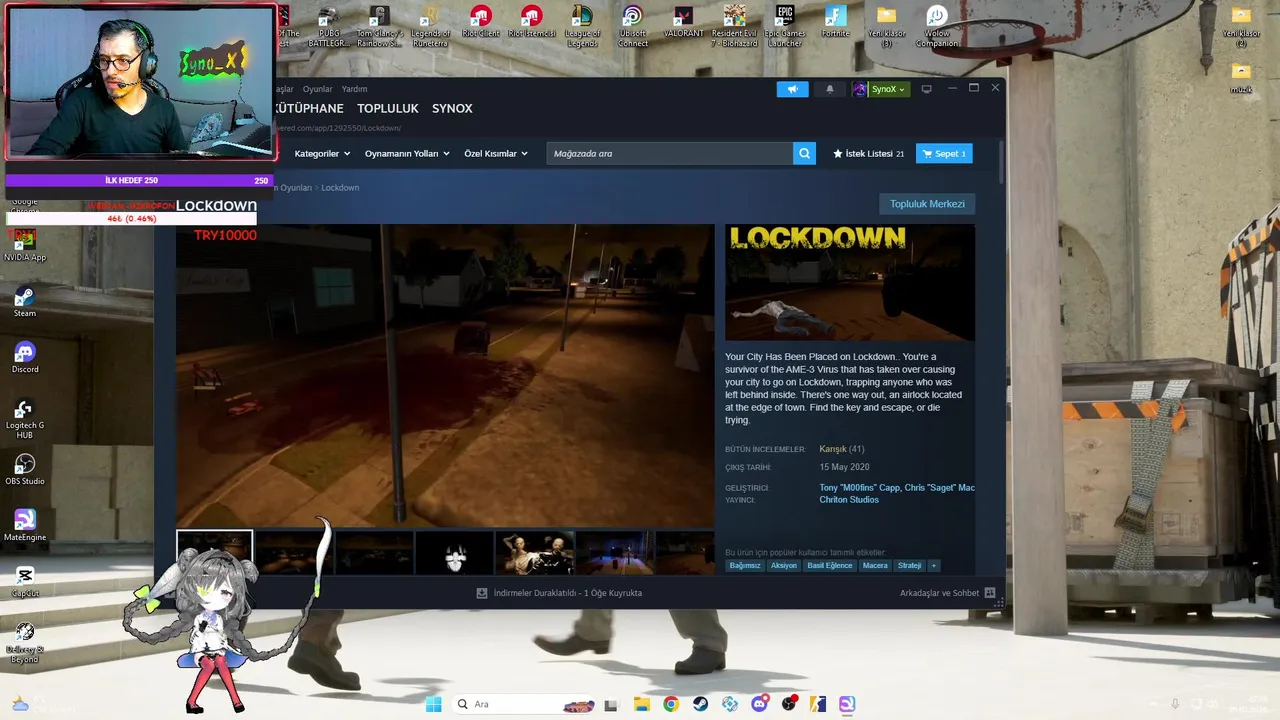Open developer link Tony "M00fins" Capp
Viewport: 1280px width, 720px height.
(x=859, y=488)
